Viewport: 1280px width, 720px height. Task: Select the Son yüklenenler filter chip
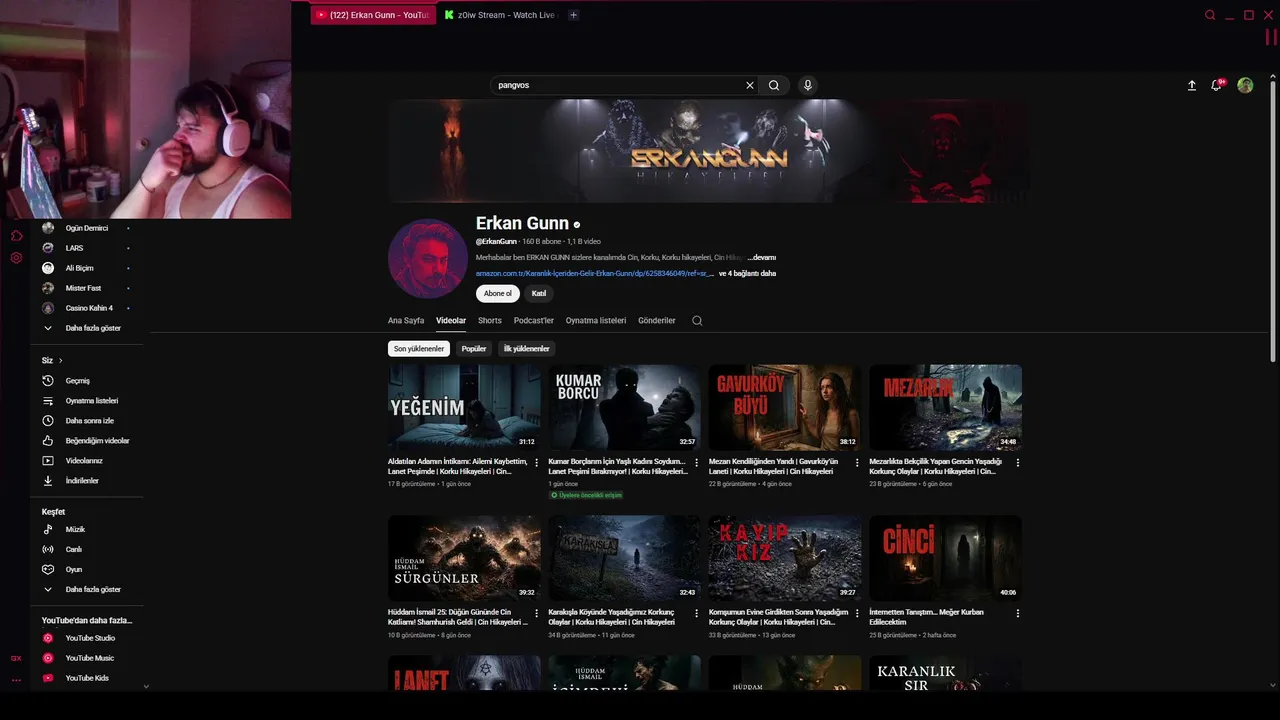pyautogui.click(x=419, y=349)
